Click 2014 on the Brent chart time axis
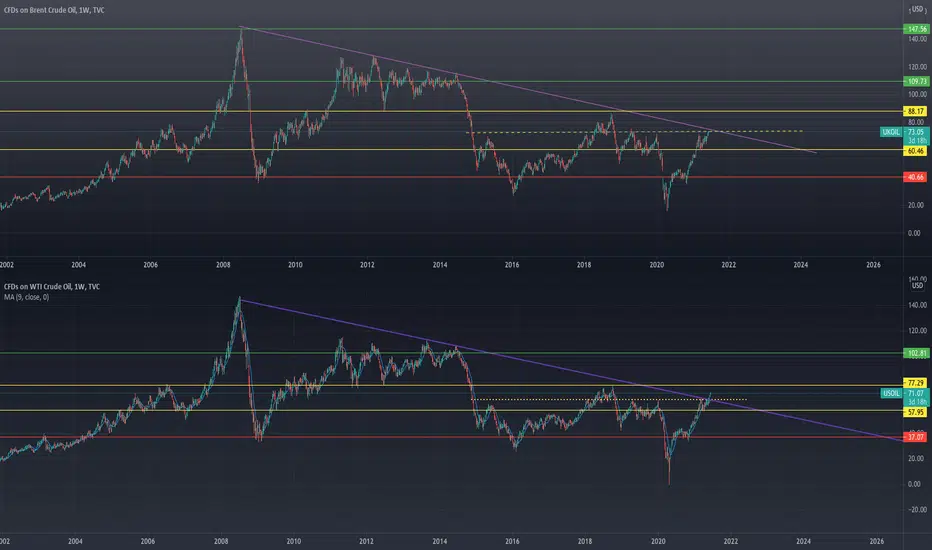Image resolution: width=932 pixels, height=550 pixels. click(x=440, y=265)
